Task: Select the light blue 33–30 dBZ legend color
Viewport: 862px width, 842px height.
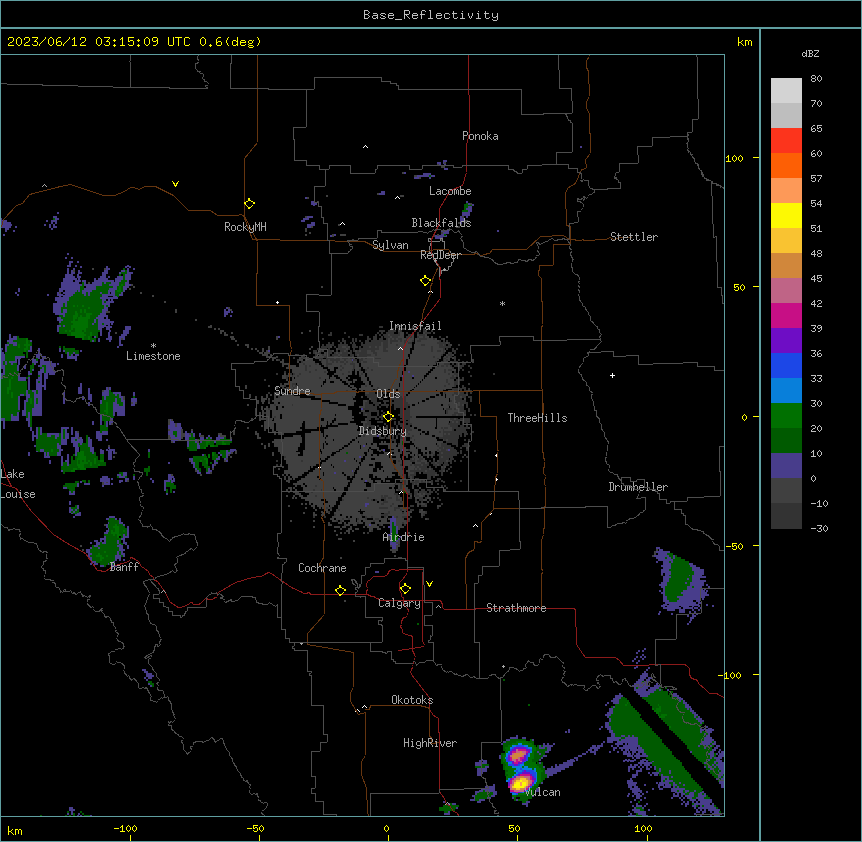Action: [786, 391]
